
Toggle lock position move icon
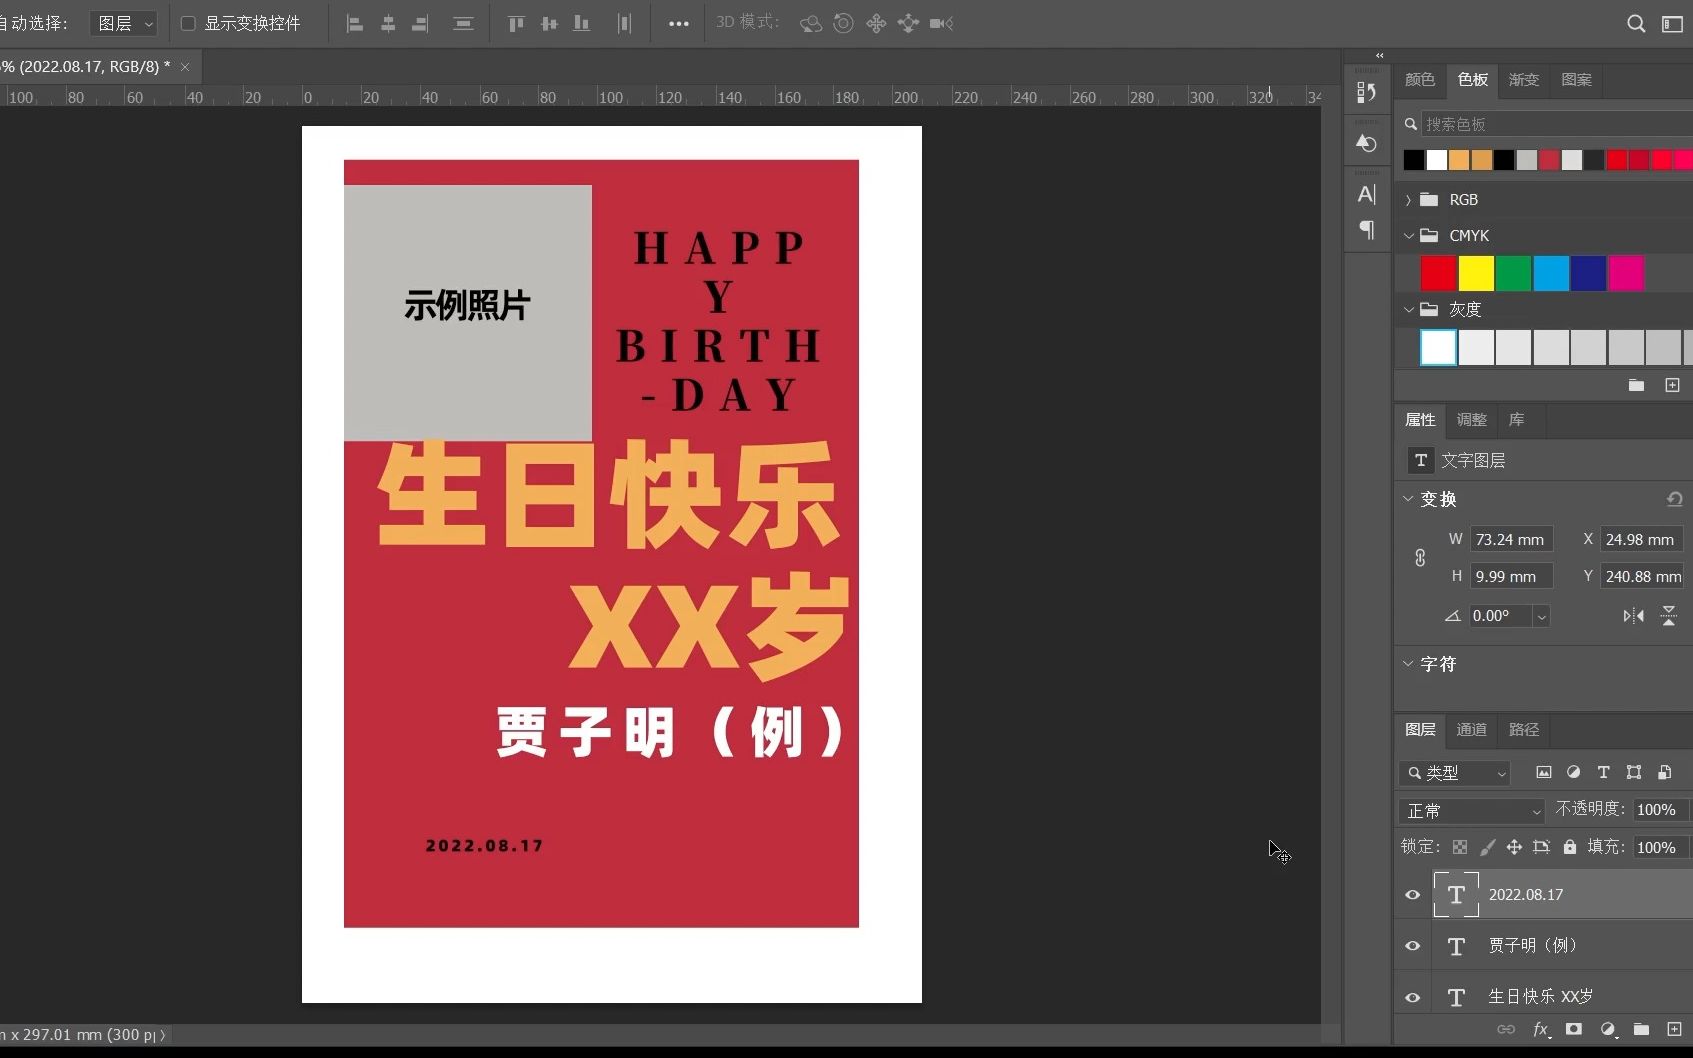(1514, 847)
